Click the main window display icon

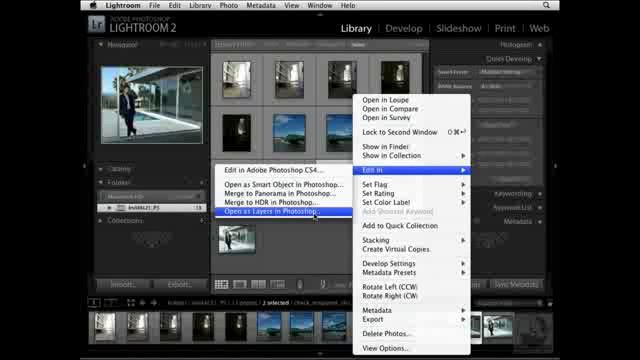point(94,302)
